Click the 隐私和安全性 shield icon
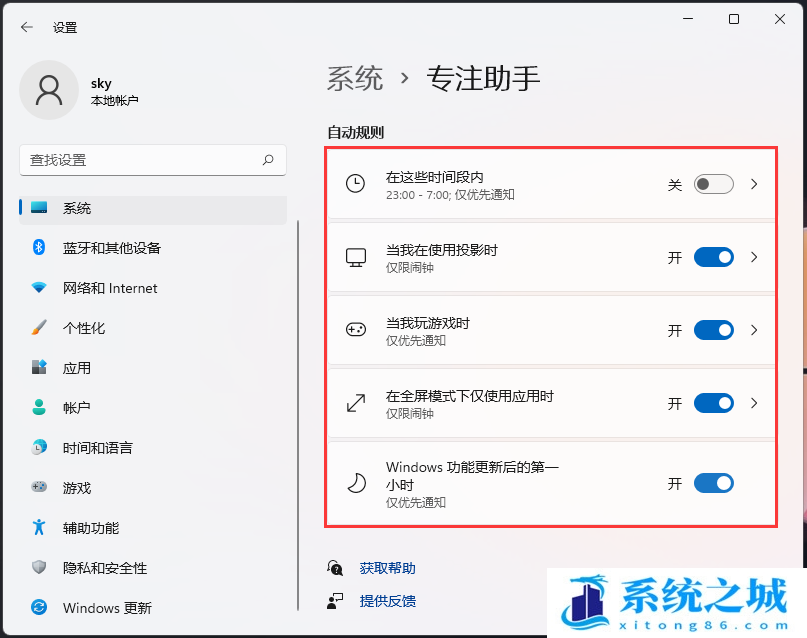The width and height of the screenshot is (807, 638). (x=39, y=567)
